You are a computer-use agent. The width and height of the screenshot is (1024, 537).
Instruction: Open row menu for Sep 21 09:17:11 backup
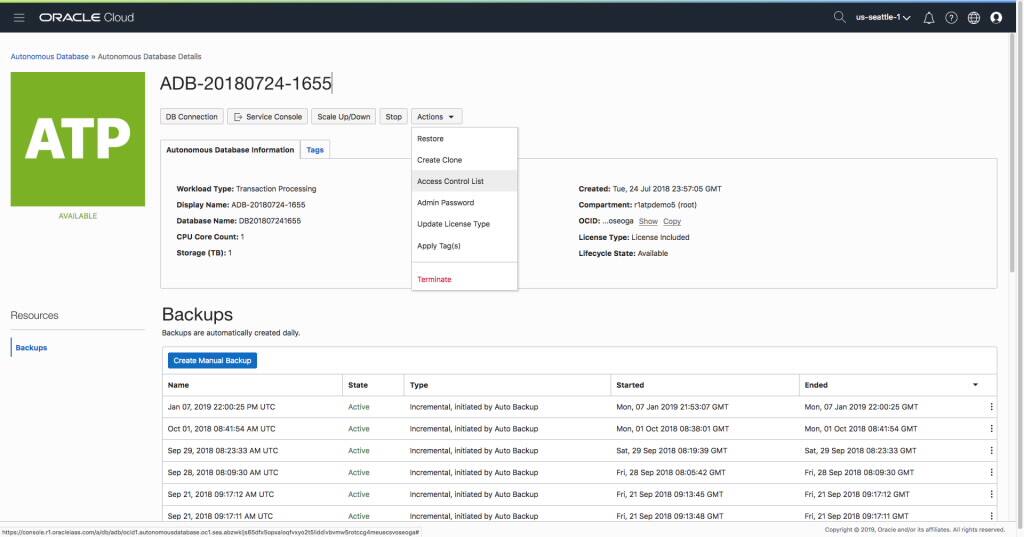point(991,516)
